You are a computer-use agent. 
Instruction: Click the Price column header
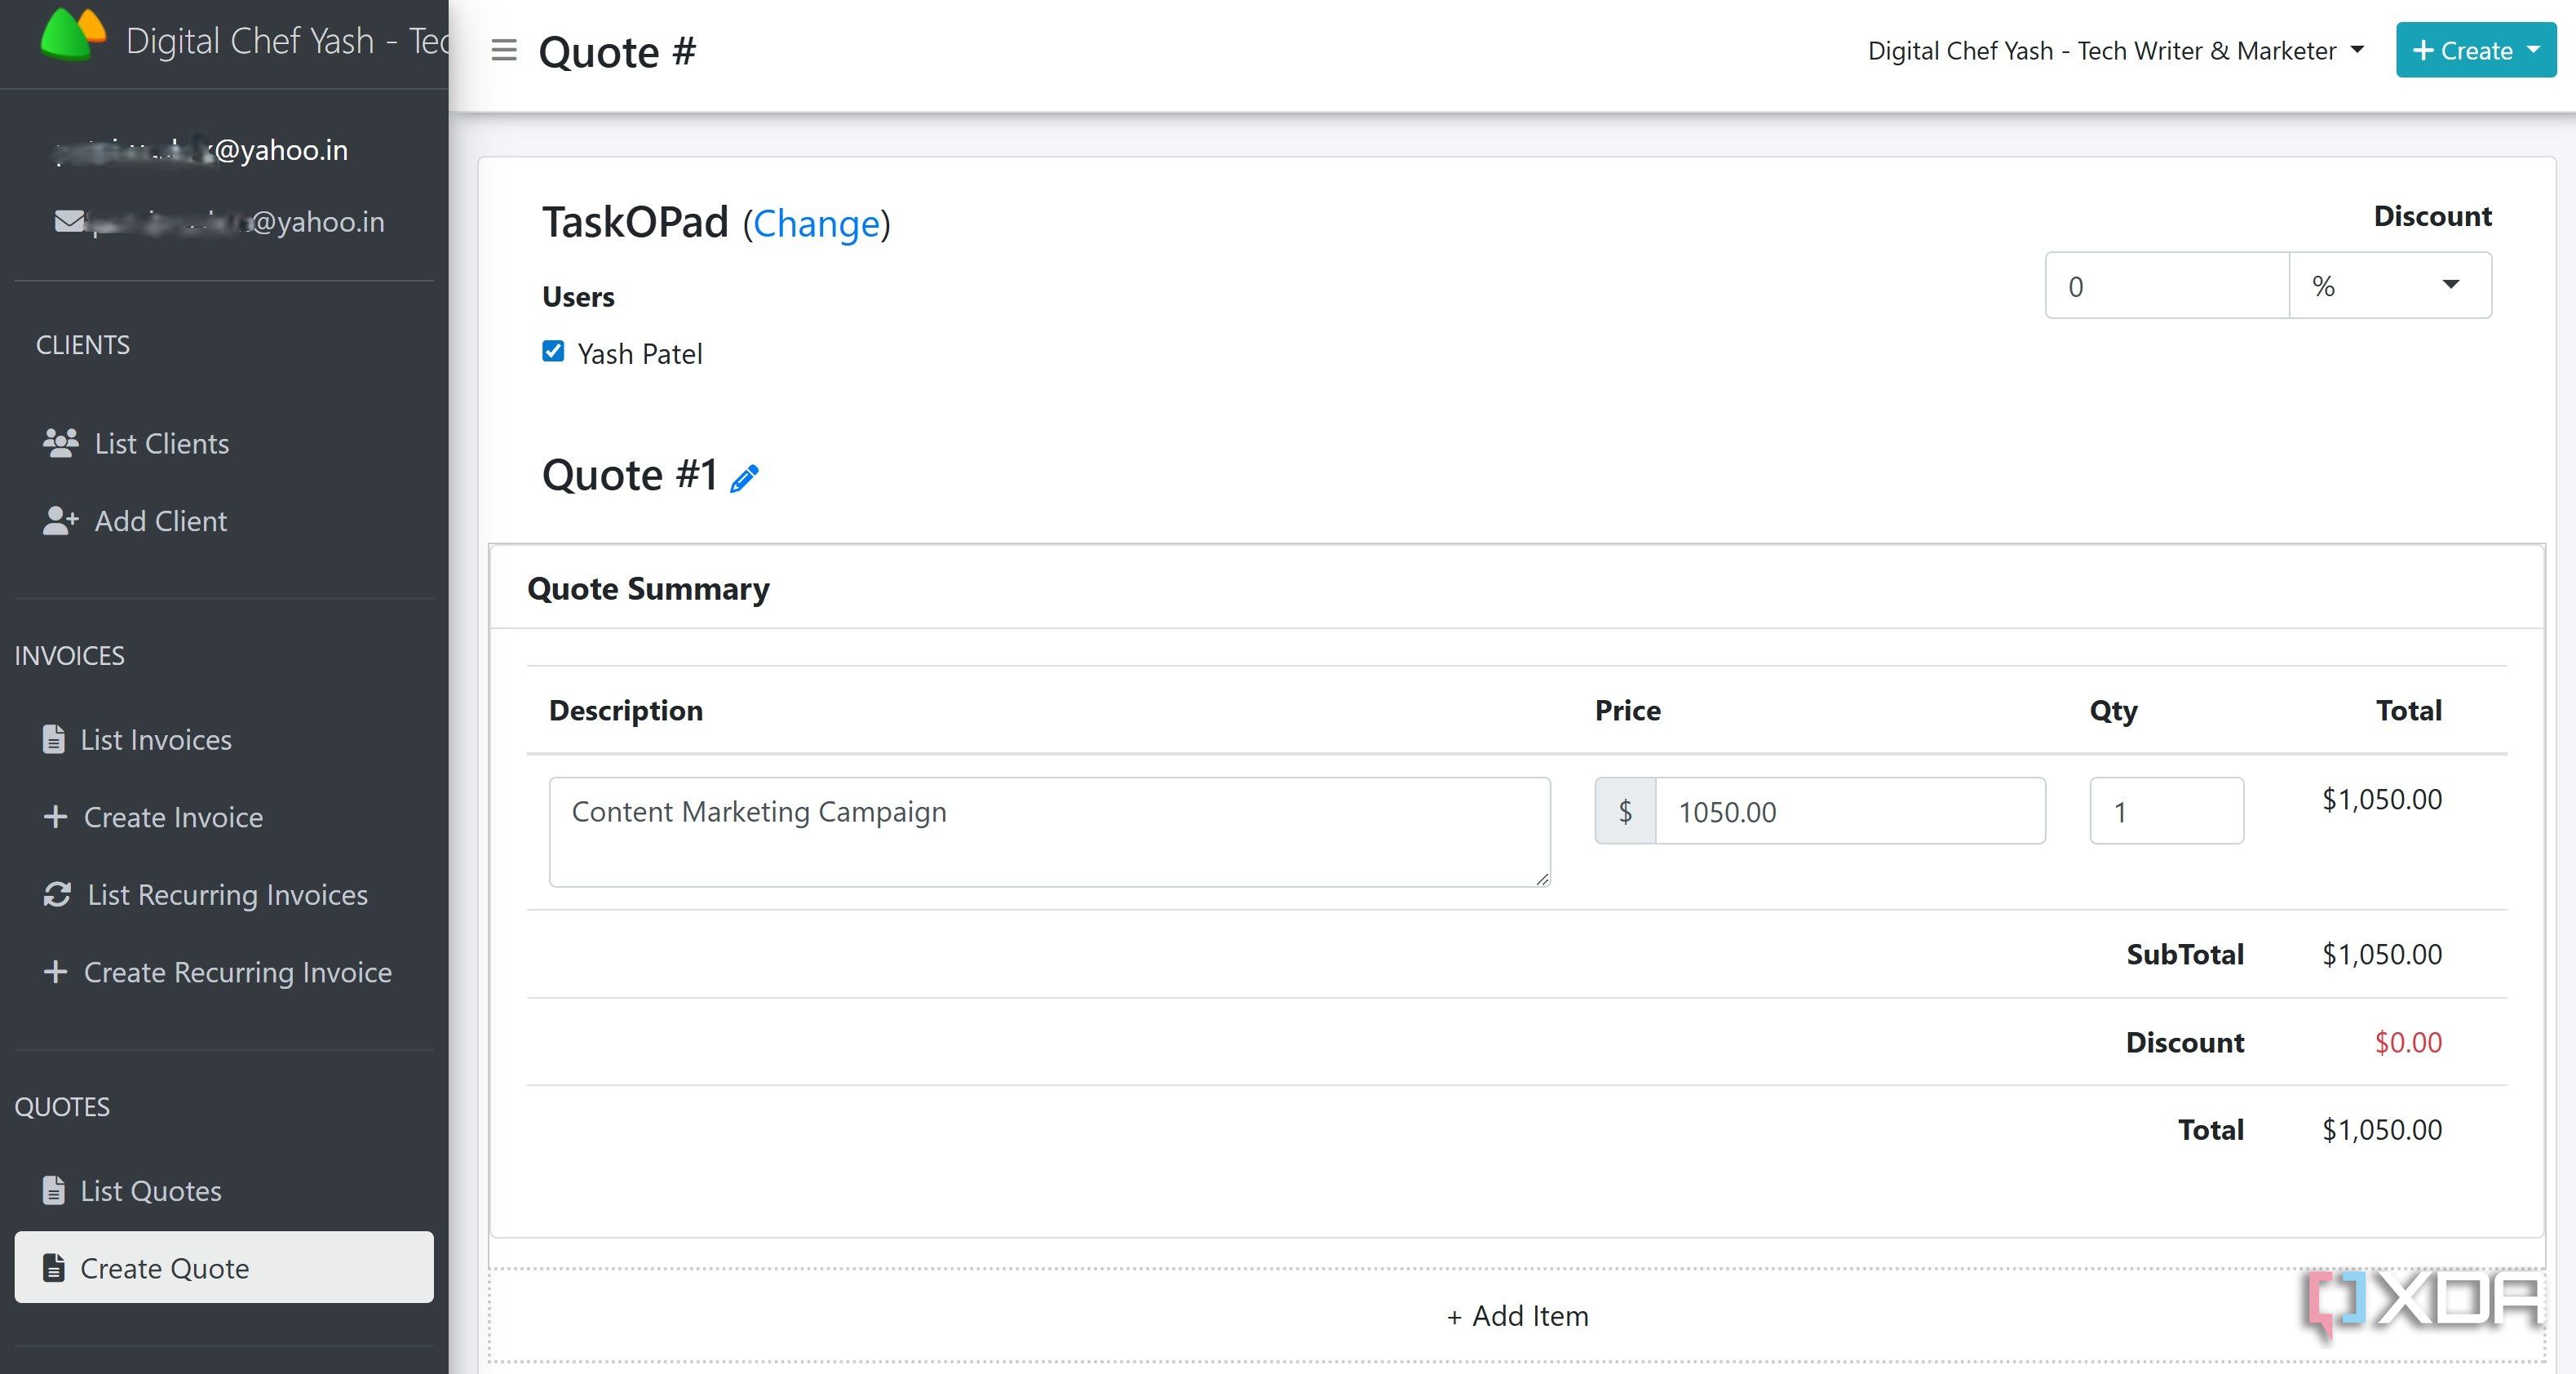[1627, 710]
